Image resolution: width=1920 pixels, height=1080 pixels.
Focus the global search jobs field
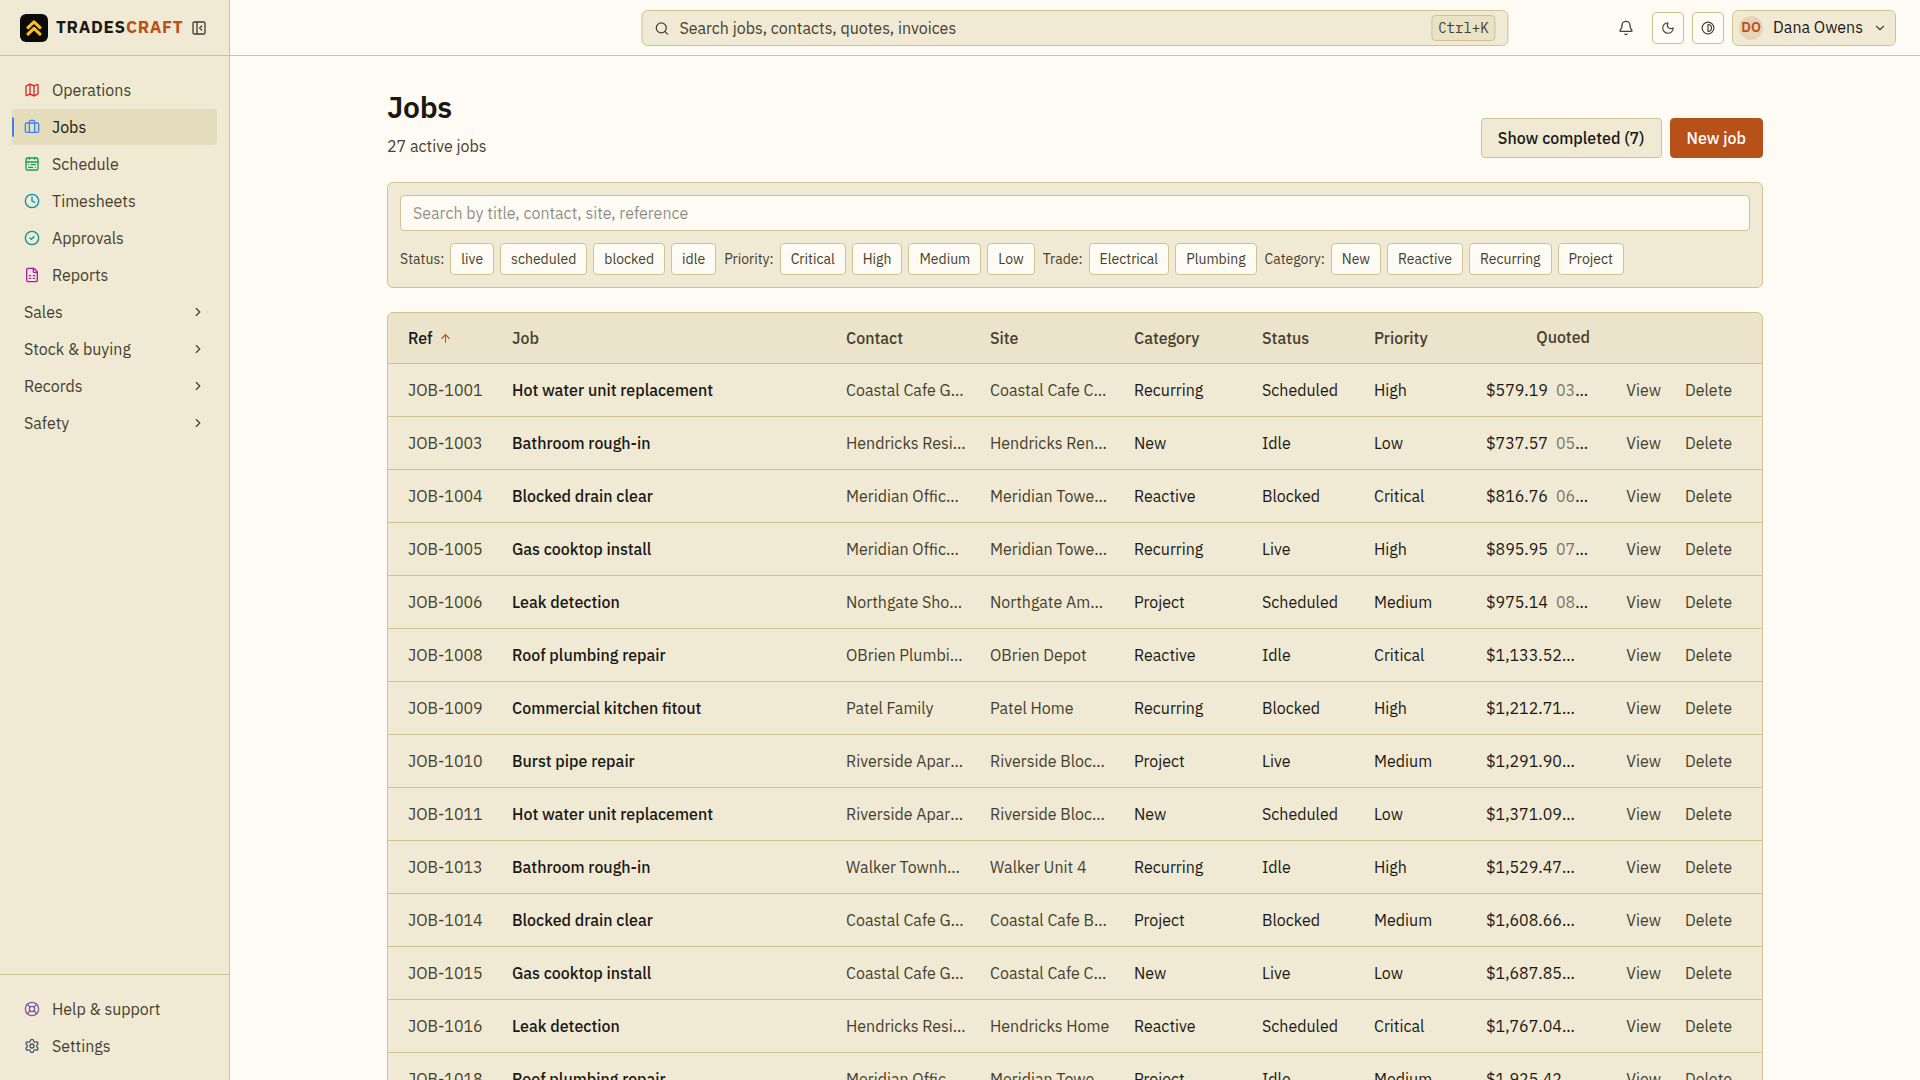coord(1074,28)
